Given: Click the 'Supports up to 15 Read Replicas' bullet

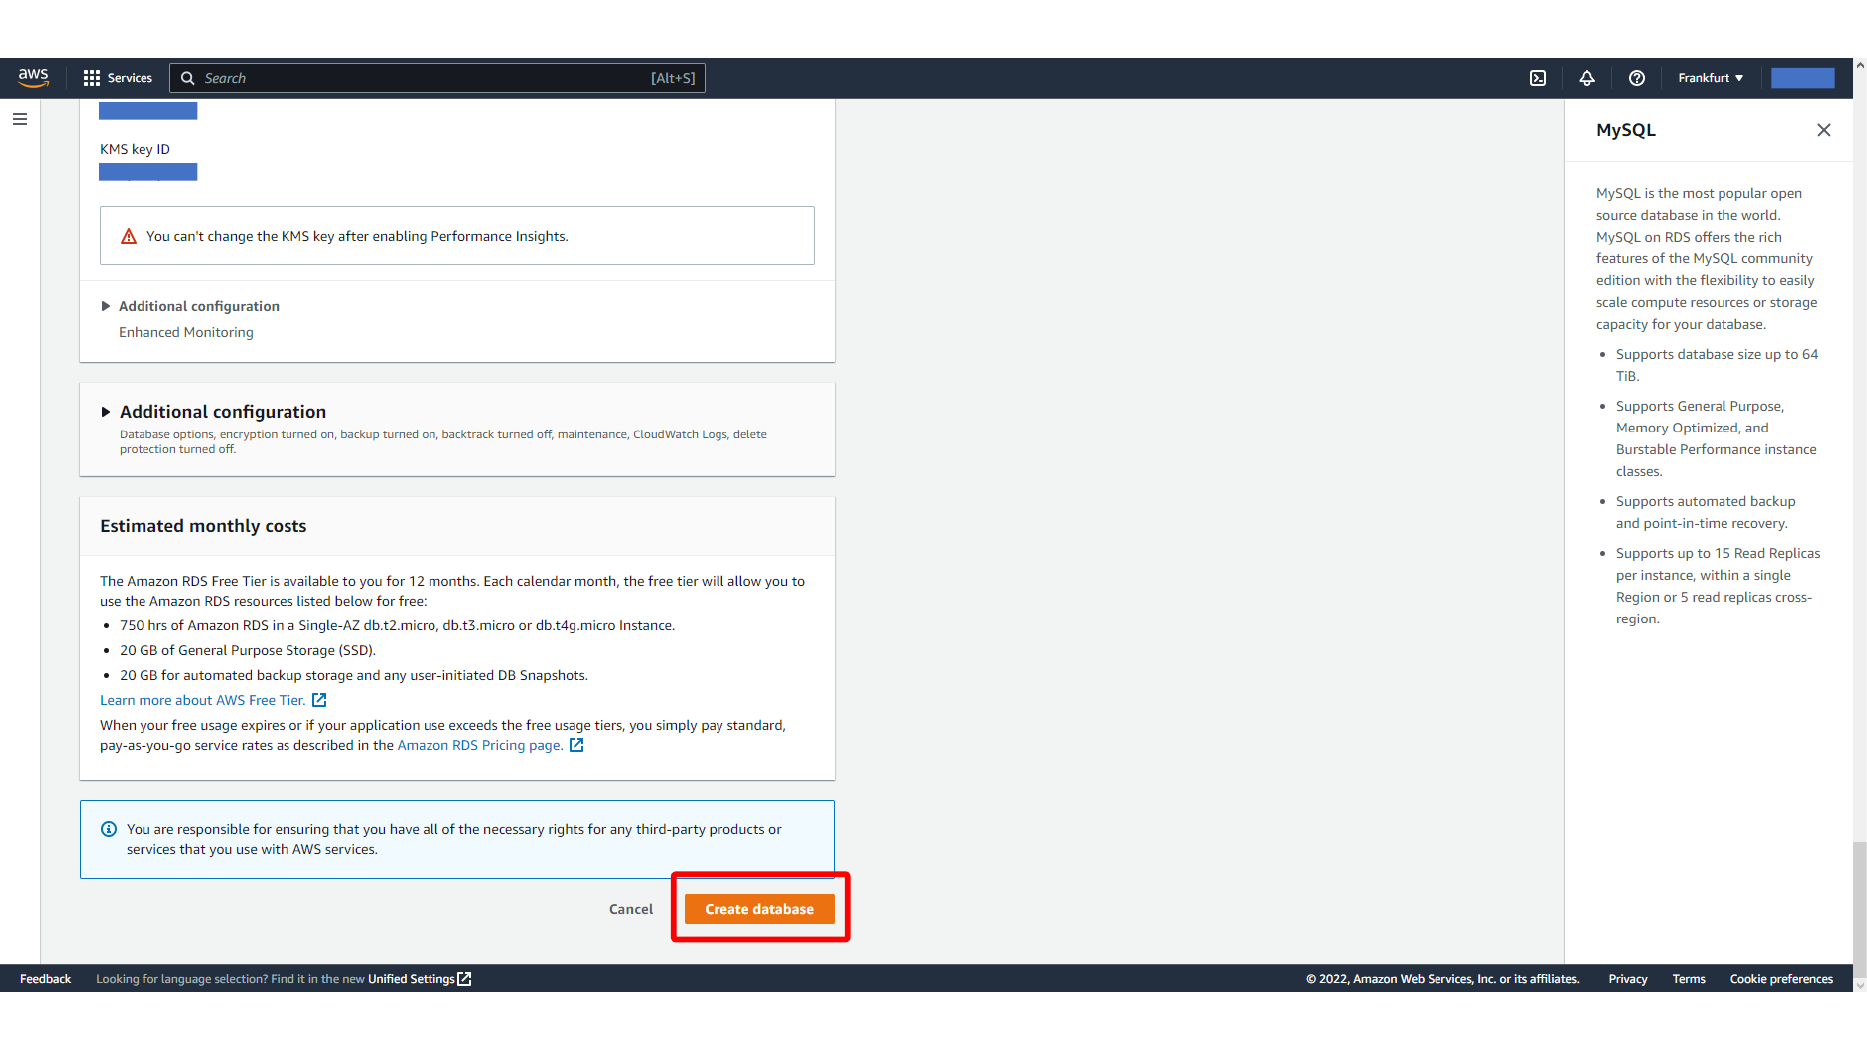Looking at the screenshot, I should 1718,586.
